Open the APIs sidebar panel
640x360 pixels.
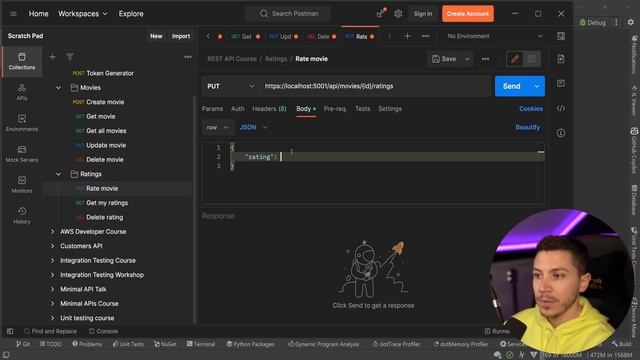pyautogui.click(x=22, y=92)
